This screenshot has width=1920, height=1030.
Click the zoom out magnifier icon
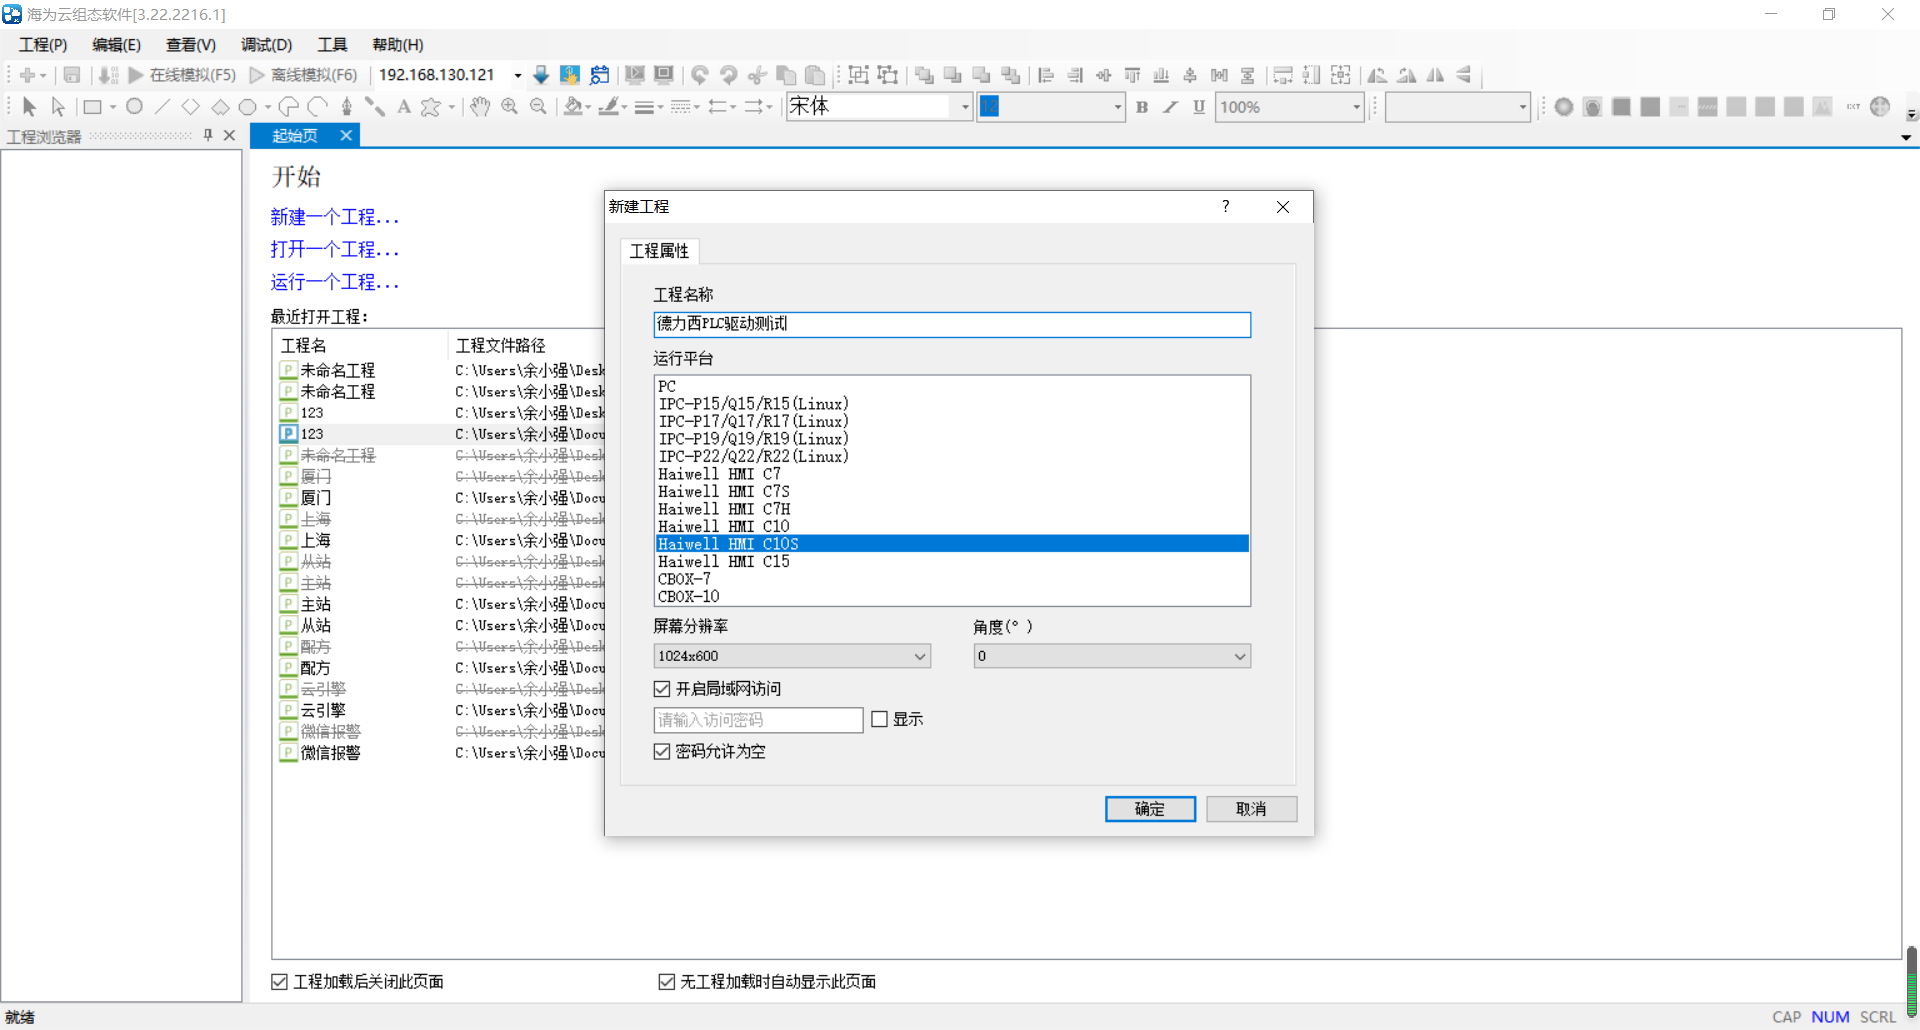pos(538,107)
